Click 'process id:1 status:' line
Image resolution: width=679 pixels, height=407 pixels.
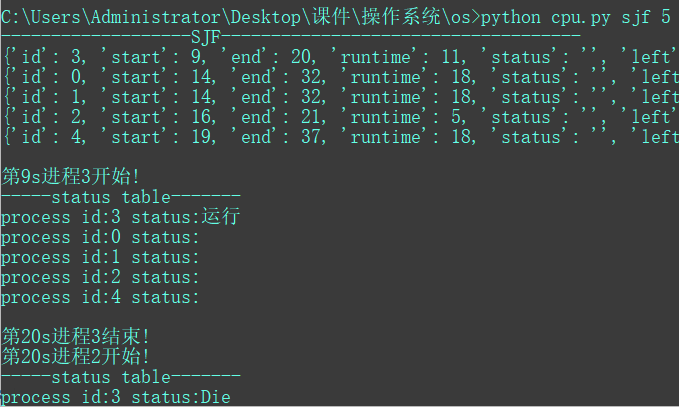(x=100, y=257)
